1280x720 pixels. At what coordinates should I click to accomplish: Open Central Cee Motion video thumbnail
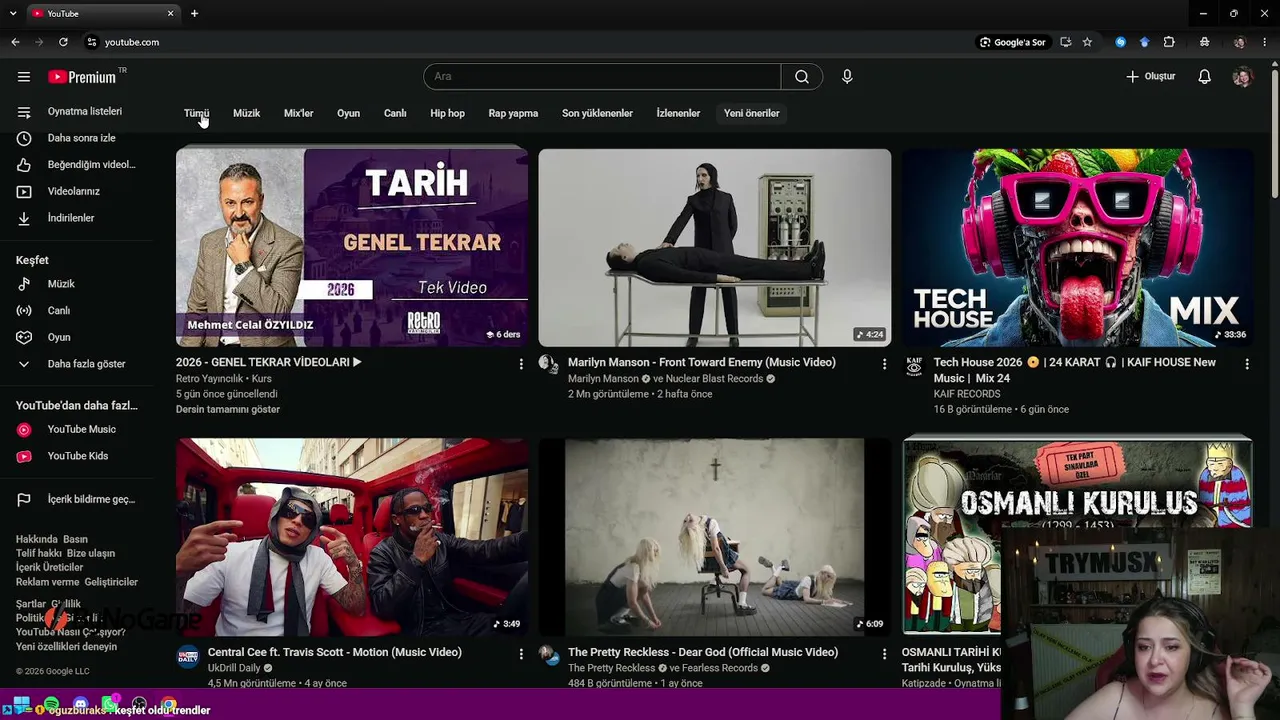click(352, 537)
